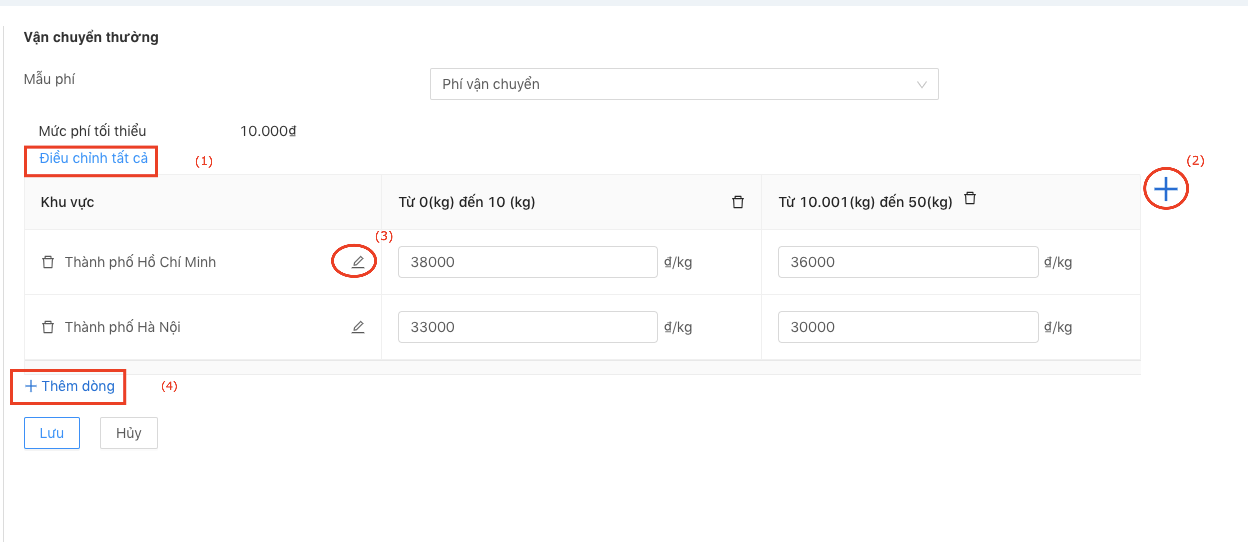This screenshot has height=542, width=1248.
Task: Click the Thành phố Hà Nội row label
Action: pyautogui.click(x=122, y=327)
